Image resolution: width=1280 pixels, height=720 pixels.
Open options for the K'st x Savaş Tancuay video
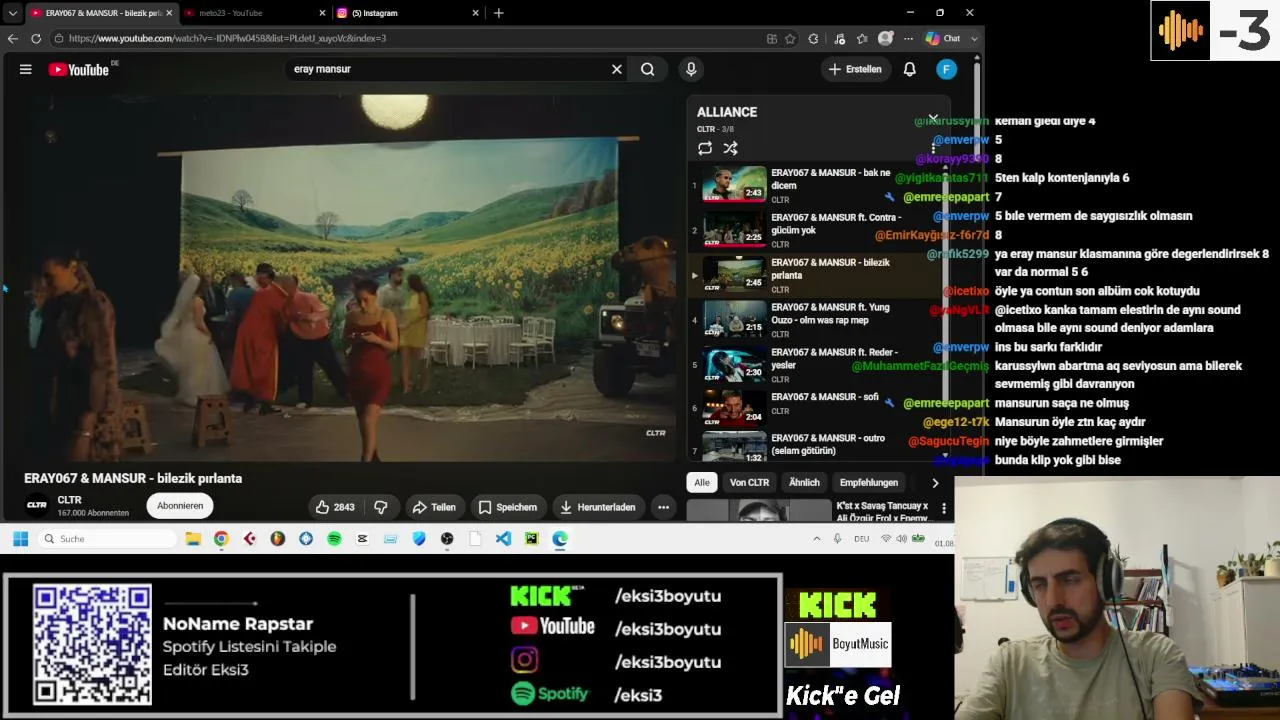pos(943,509)
